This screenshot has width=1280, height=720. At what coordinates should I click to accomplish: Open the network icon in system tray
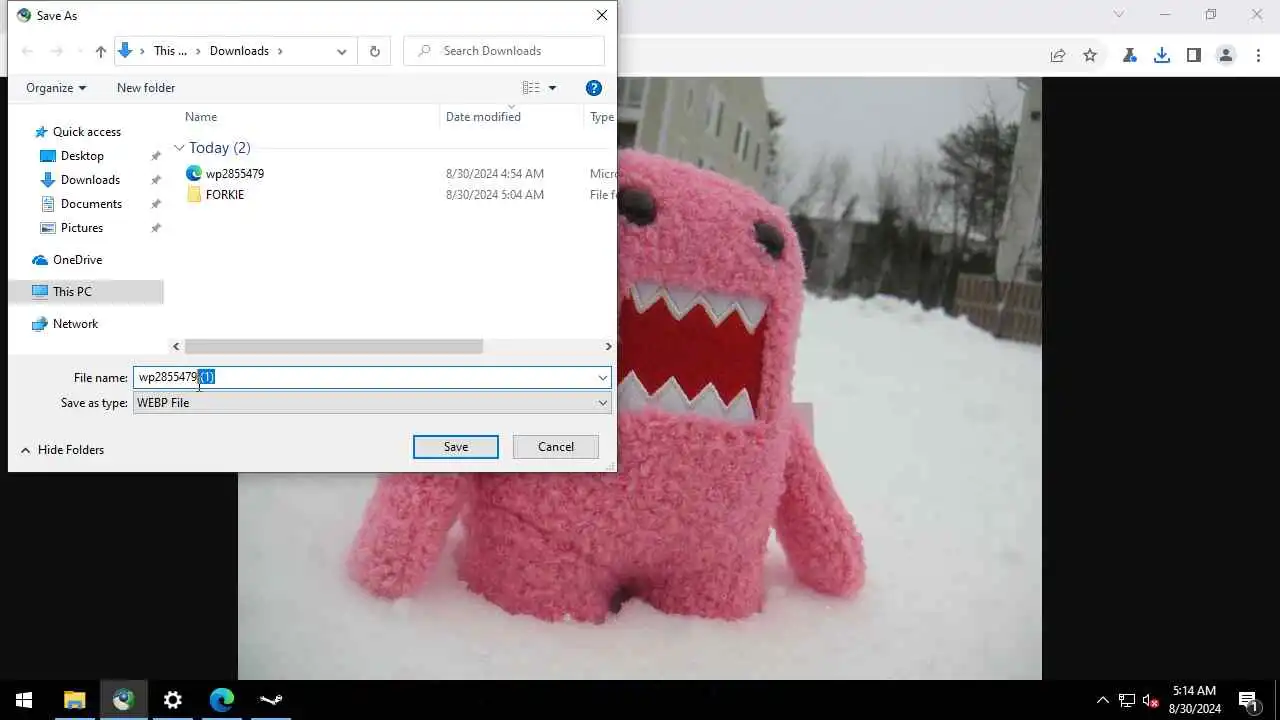(1127, 700)
